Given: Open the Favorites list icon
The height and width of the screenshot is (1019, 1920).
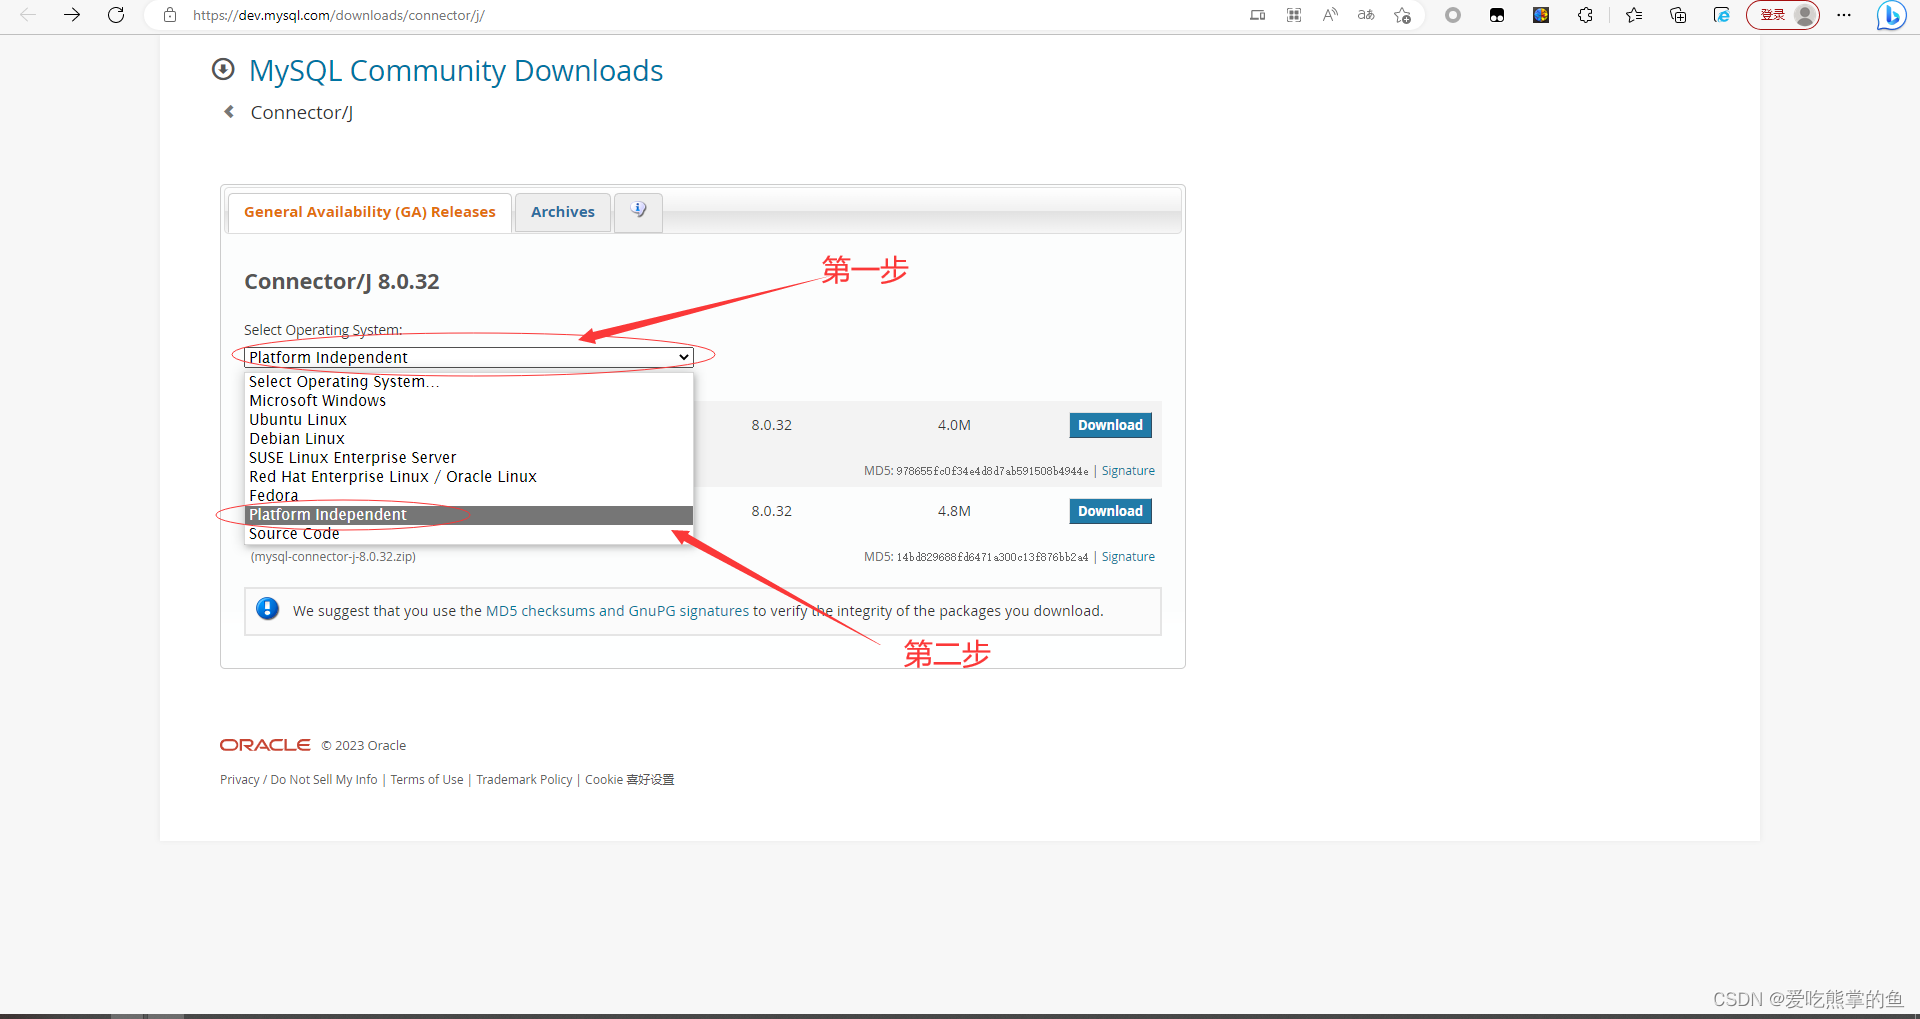Looking at the screenshot, I should (x=1634, y=15).
